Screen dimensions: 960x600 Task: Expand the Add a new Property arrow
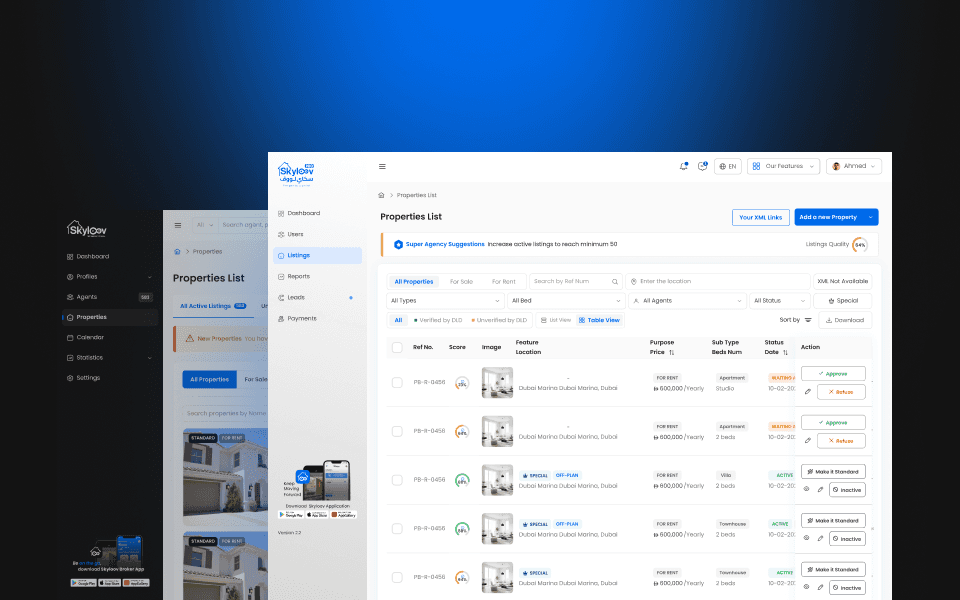coord(871,217)
